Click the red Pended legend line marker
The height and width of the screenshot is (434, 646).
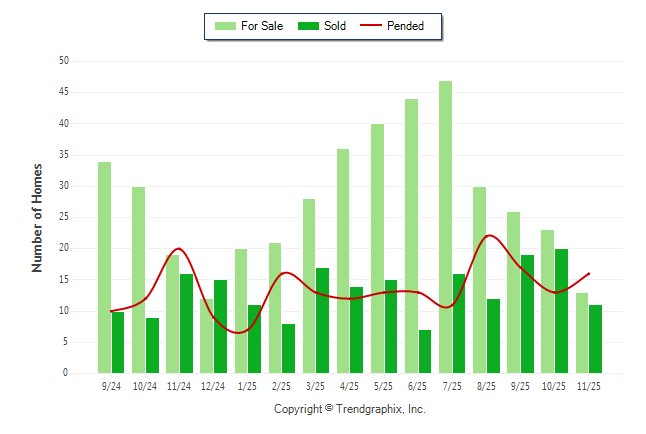click(372, 26)
